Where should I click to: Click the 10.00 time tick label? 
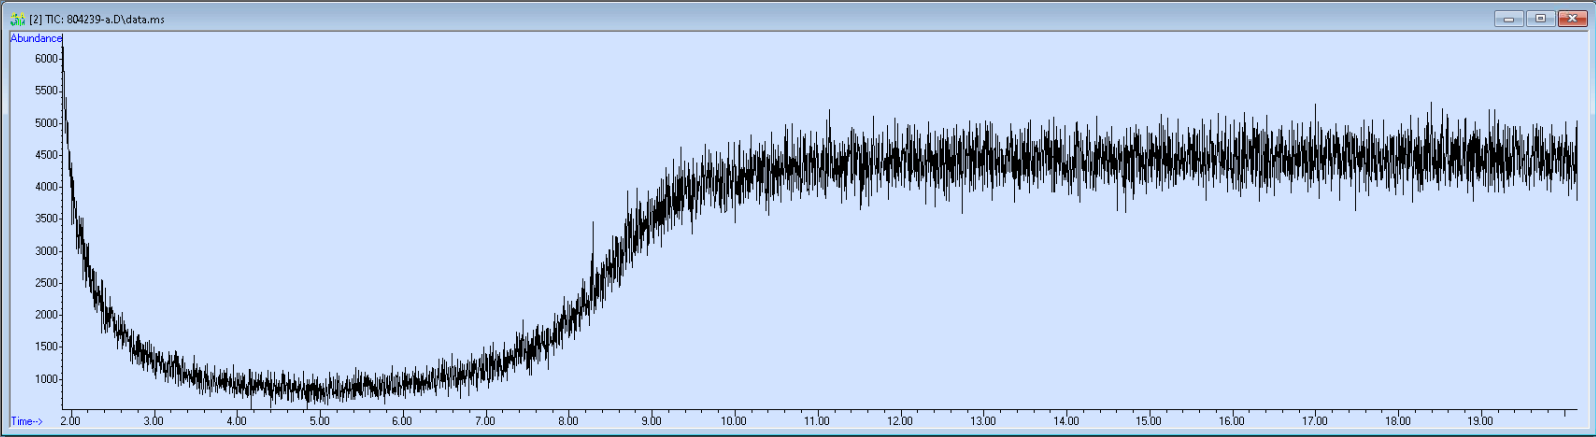733,421
